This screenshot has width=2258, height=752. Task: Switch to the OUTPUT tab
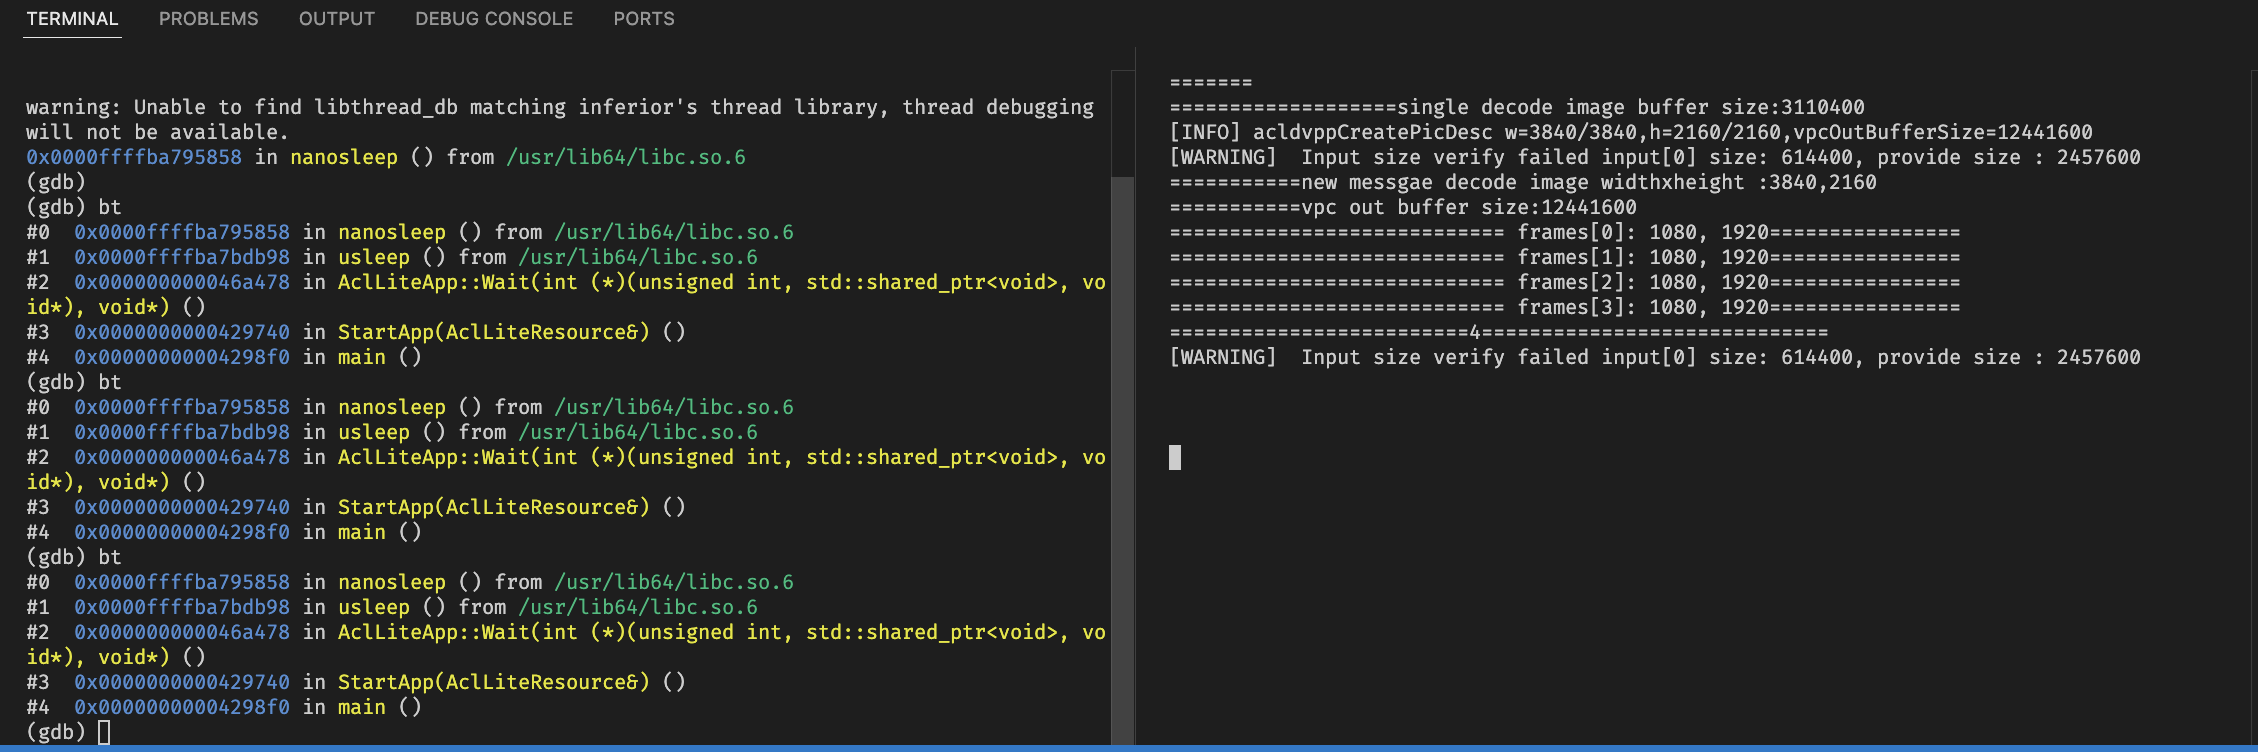click(337, 19)
